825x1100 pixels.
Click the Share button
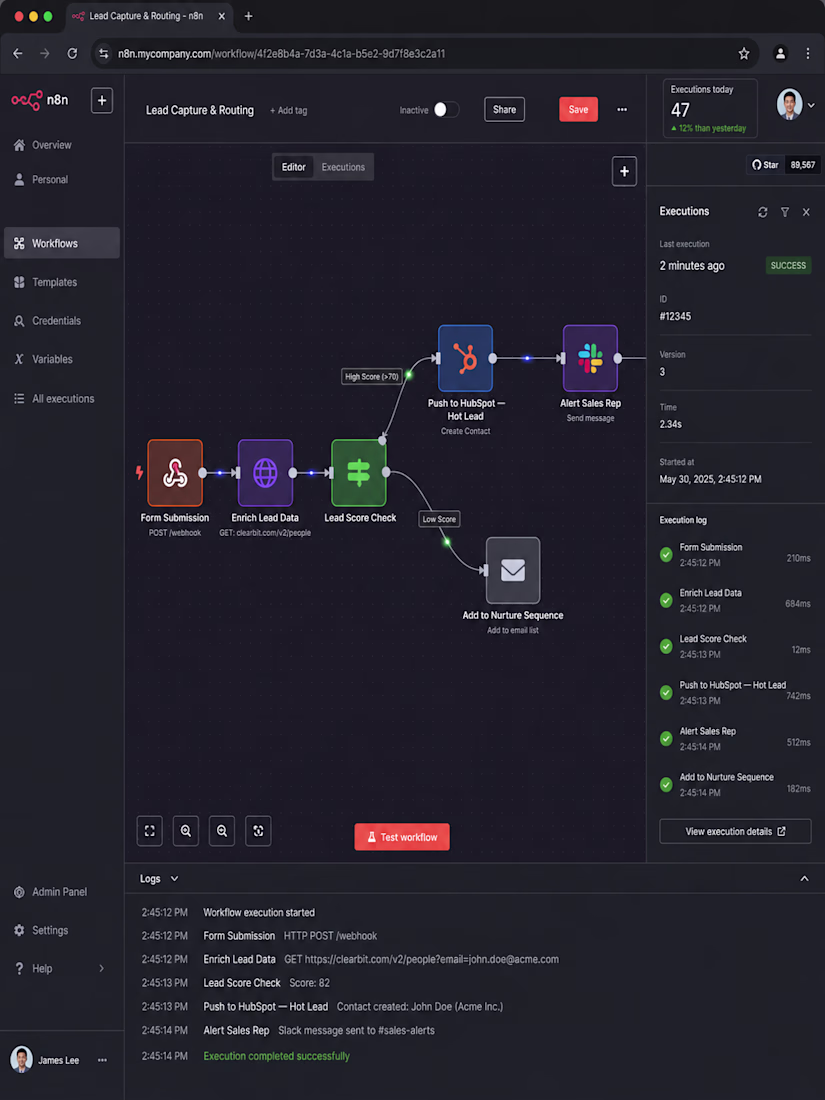(x=504, y=109)
